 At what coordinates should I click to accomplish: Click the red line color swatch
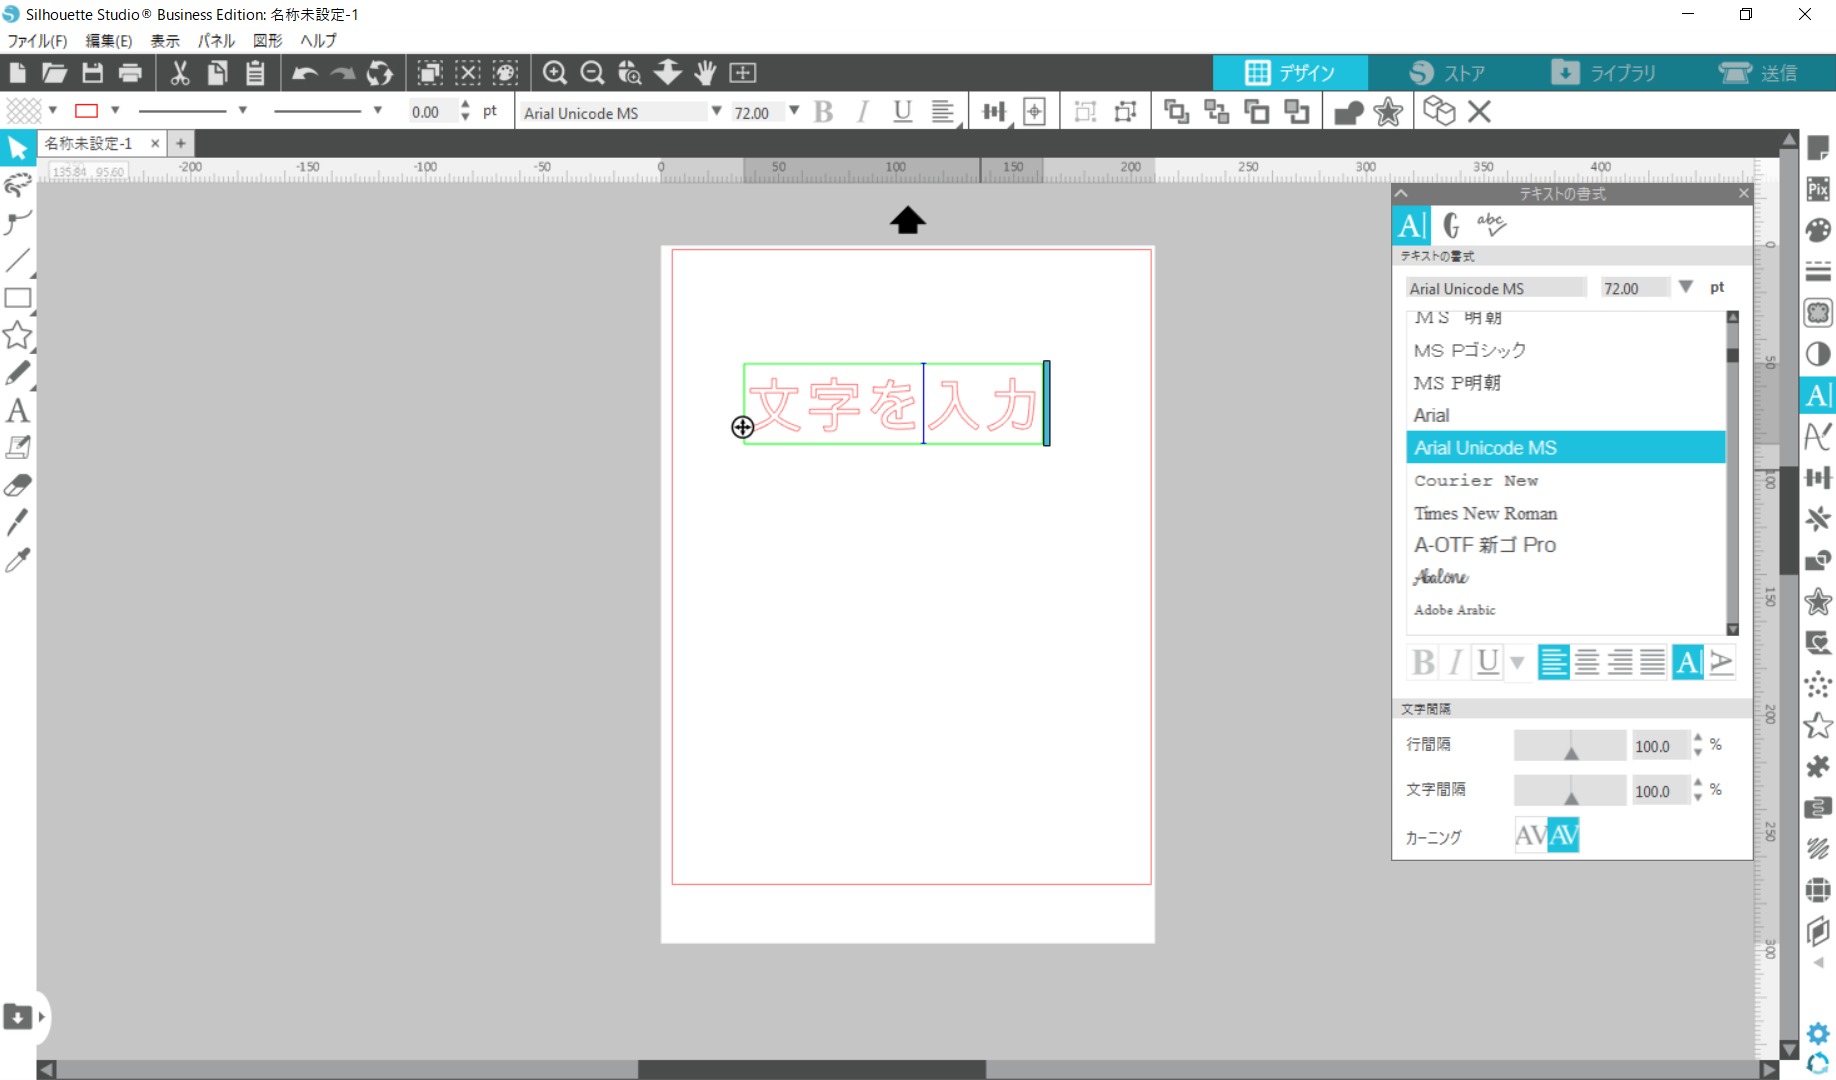click(87, 110)
